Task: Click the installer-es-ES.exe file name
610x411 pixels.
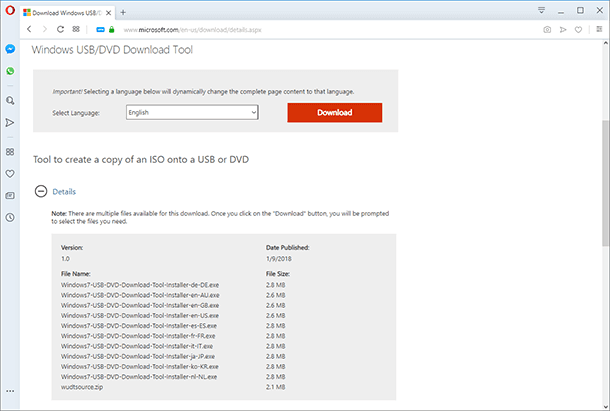Action: click(139, 325)
